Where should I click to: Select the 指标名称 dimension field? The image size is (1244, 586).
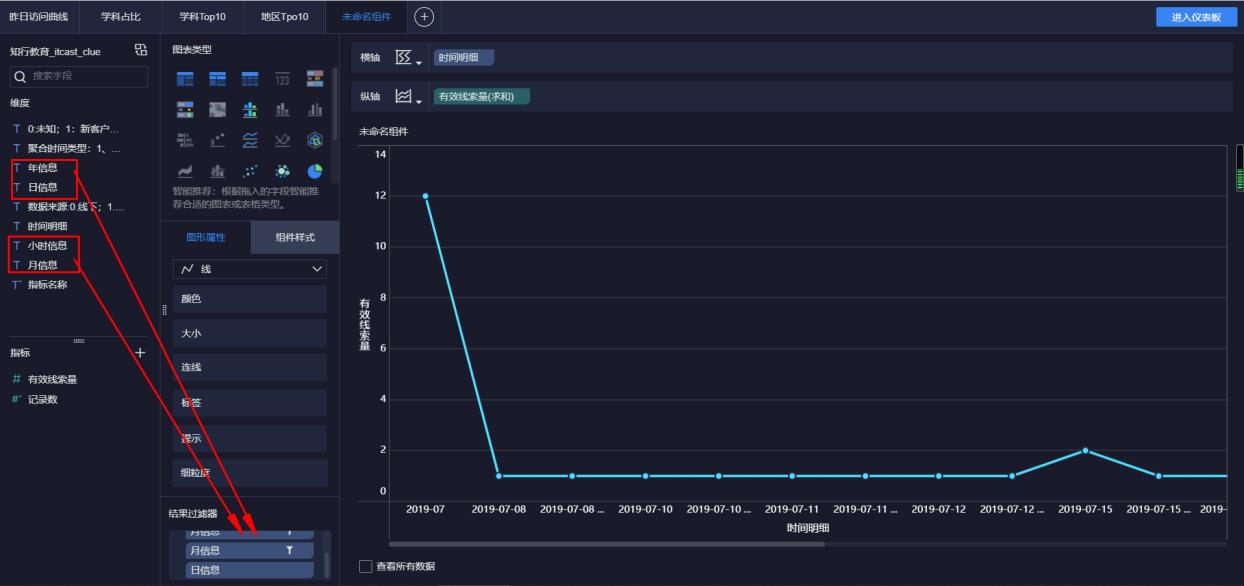click(47, 285)
